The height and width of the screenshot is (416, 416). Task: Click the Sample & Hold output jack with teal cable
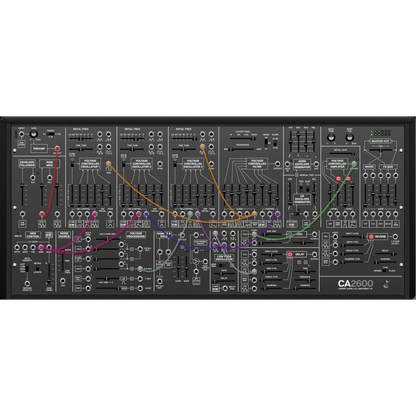(182, 235)
